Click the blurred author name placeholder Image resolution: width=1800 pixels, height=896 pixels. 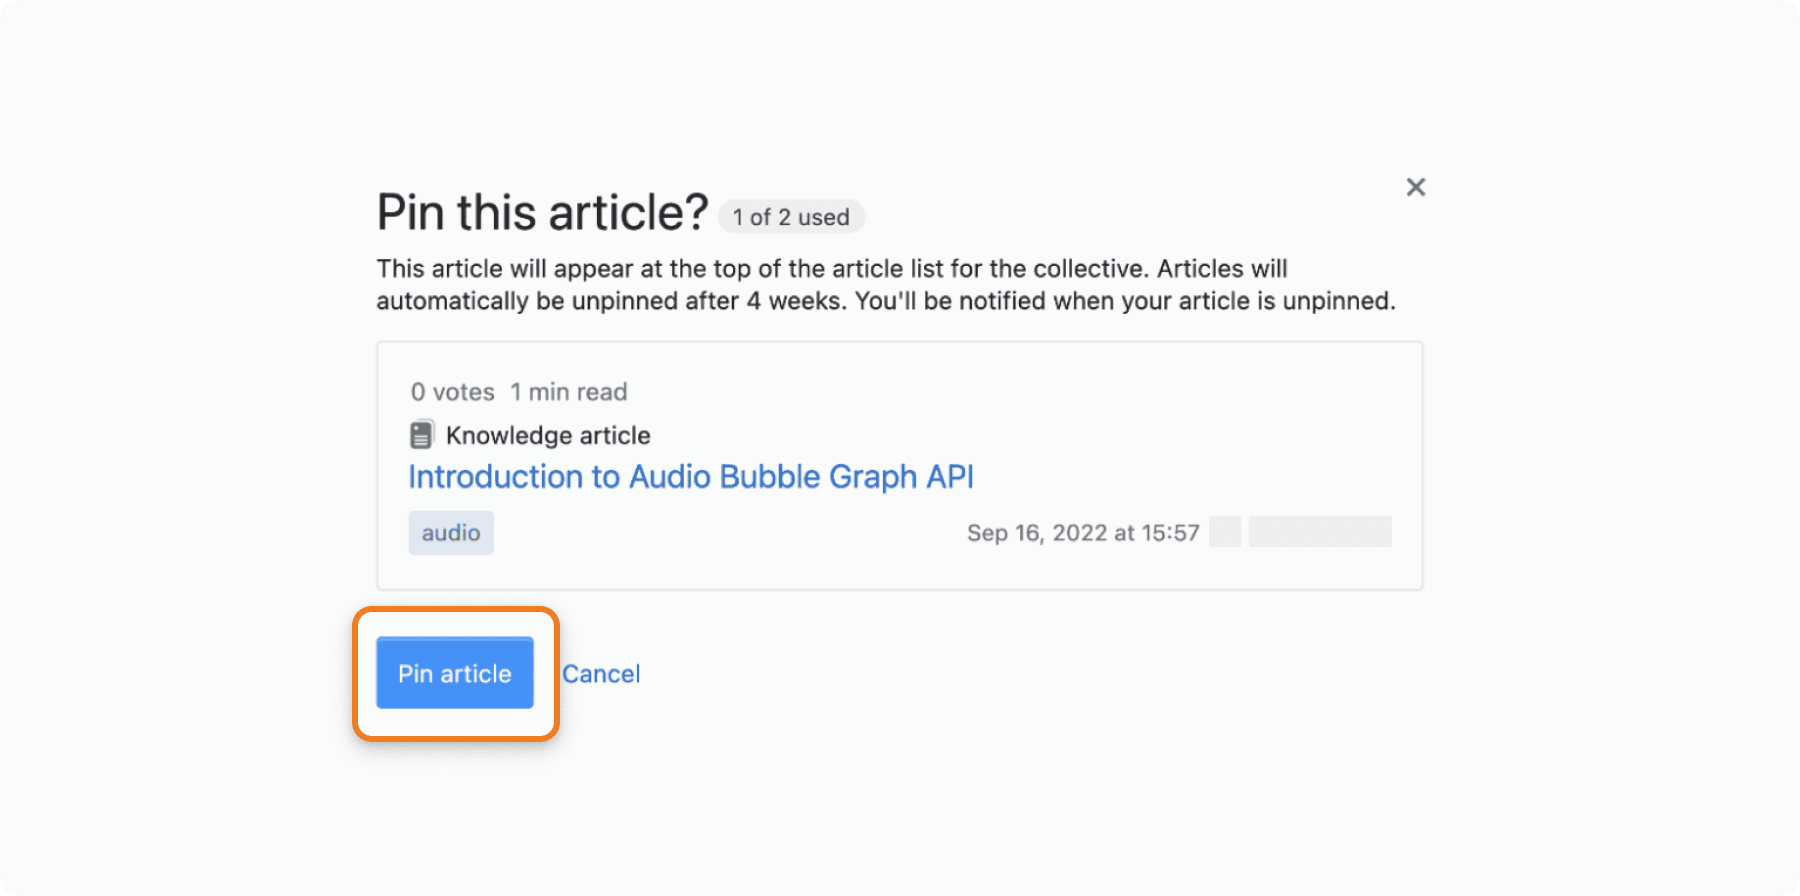1320,532
